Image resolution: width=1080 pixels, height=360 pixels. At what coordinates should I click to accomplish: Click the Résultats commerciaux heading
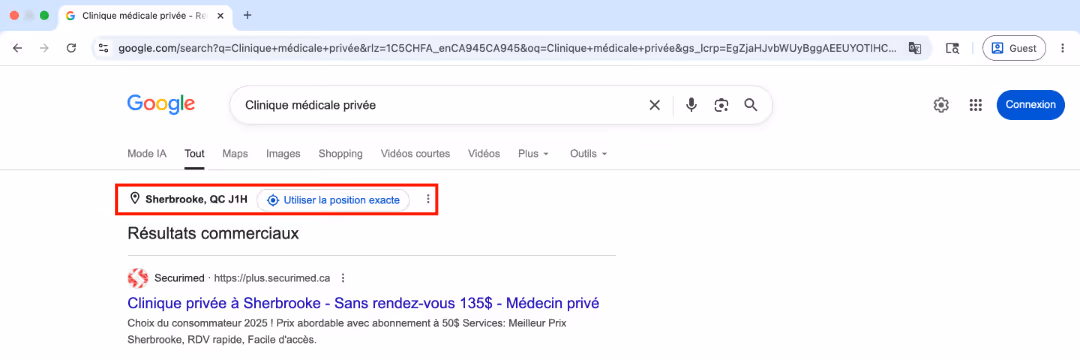[213, 233]
